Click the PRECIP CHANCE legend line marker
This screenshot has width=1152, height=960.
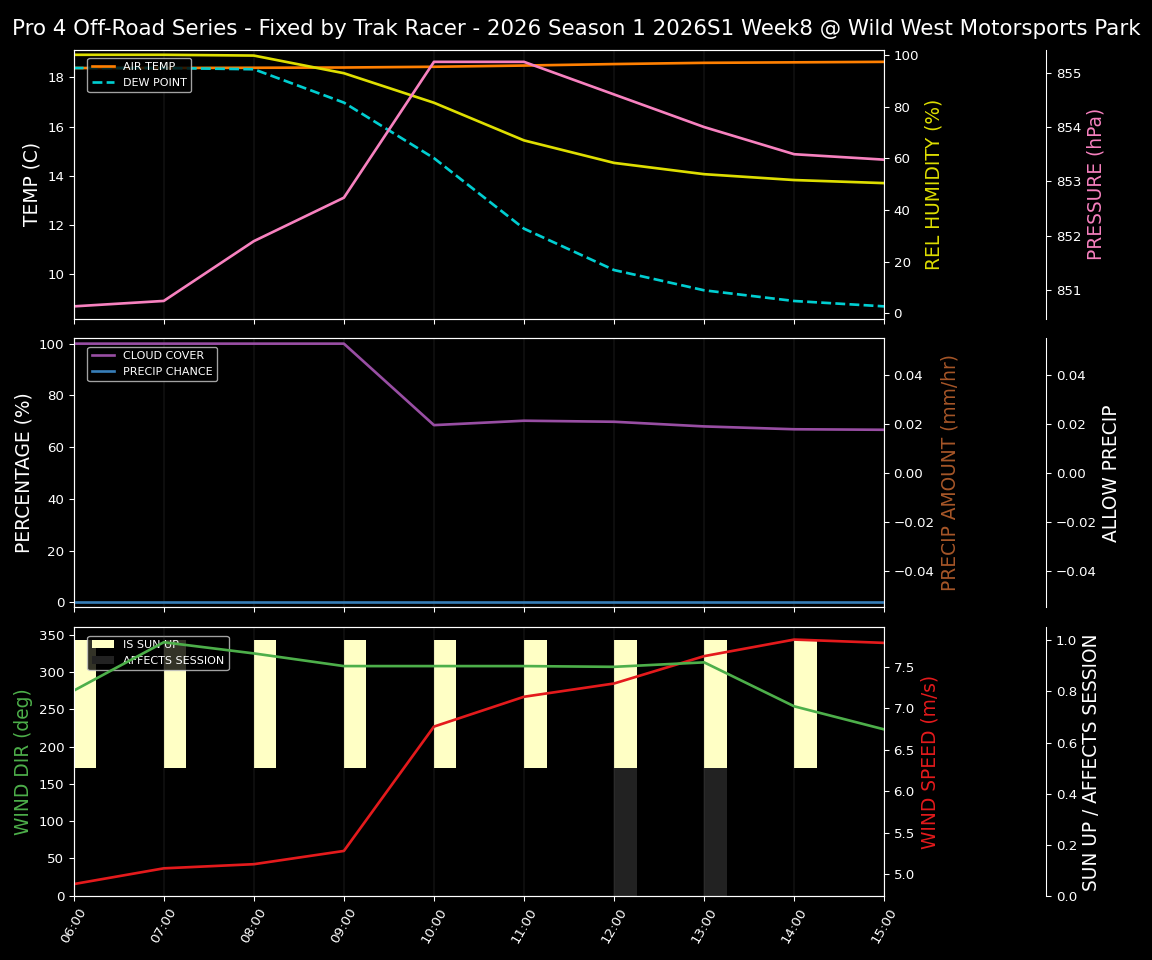104,371
